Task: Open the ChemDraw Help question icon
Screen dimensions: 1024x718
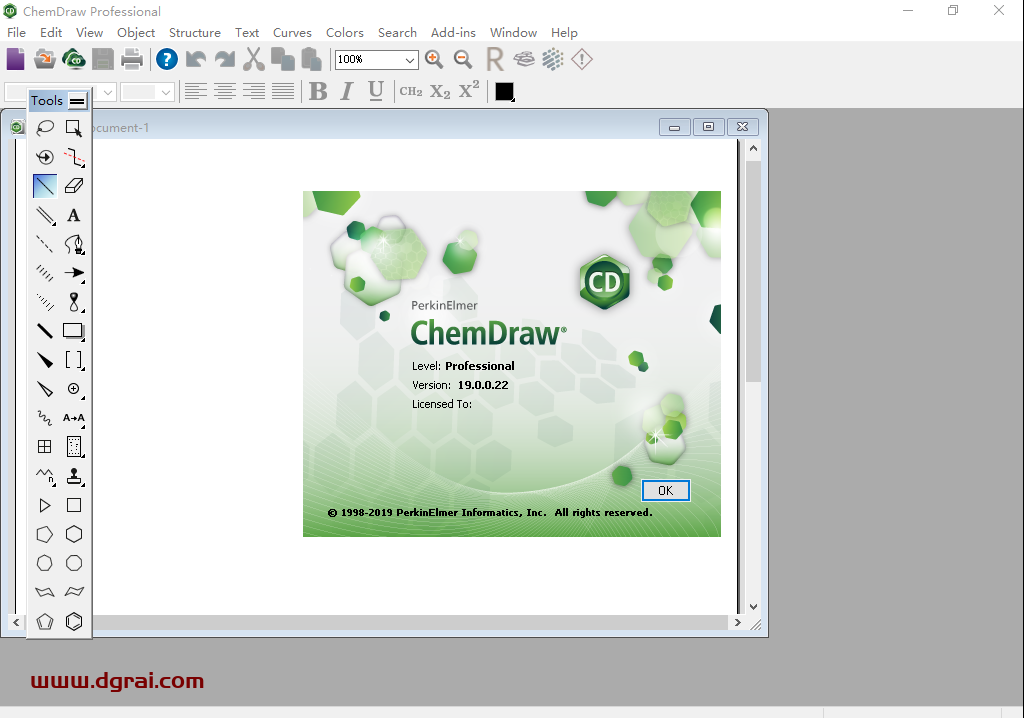Action: (x=167, y=59)
